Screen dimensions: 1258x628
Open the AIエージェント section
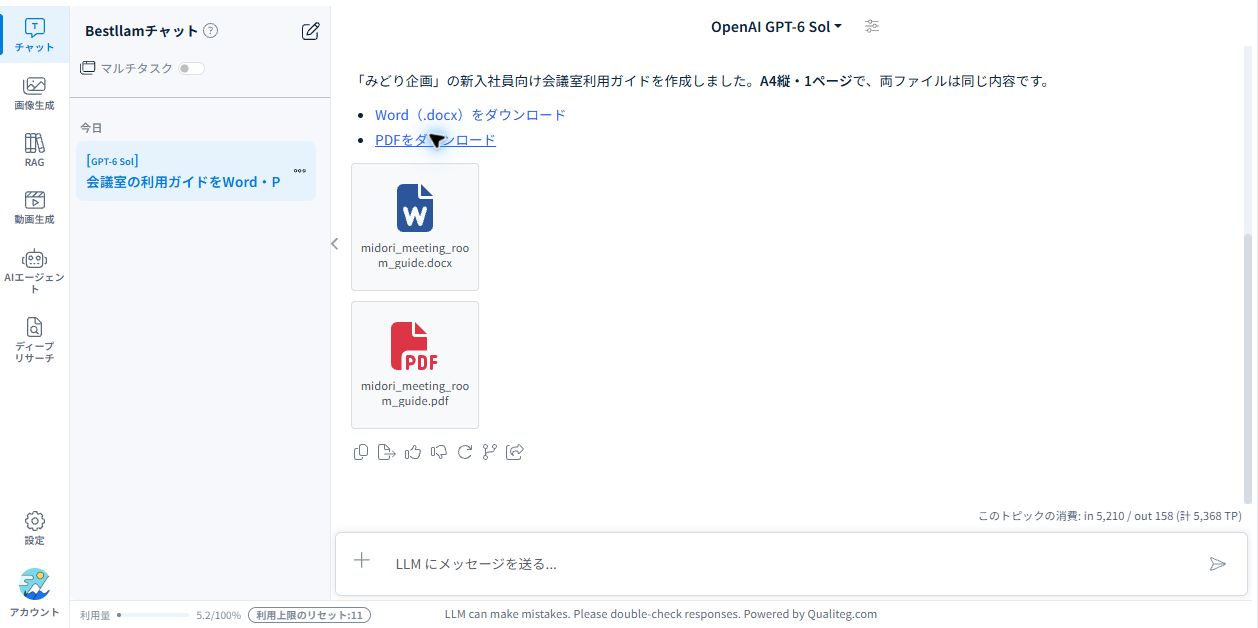[x=34, y=270]
